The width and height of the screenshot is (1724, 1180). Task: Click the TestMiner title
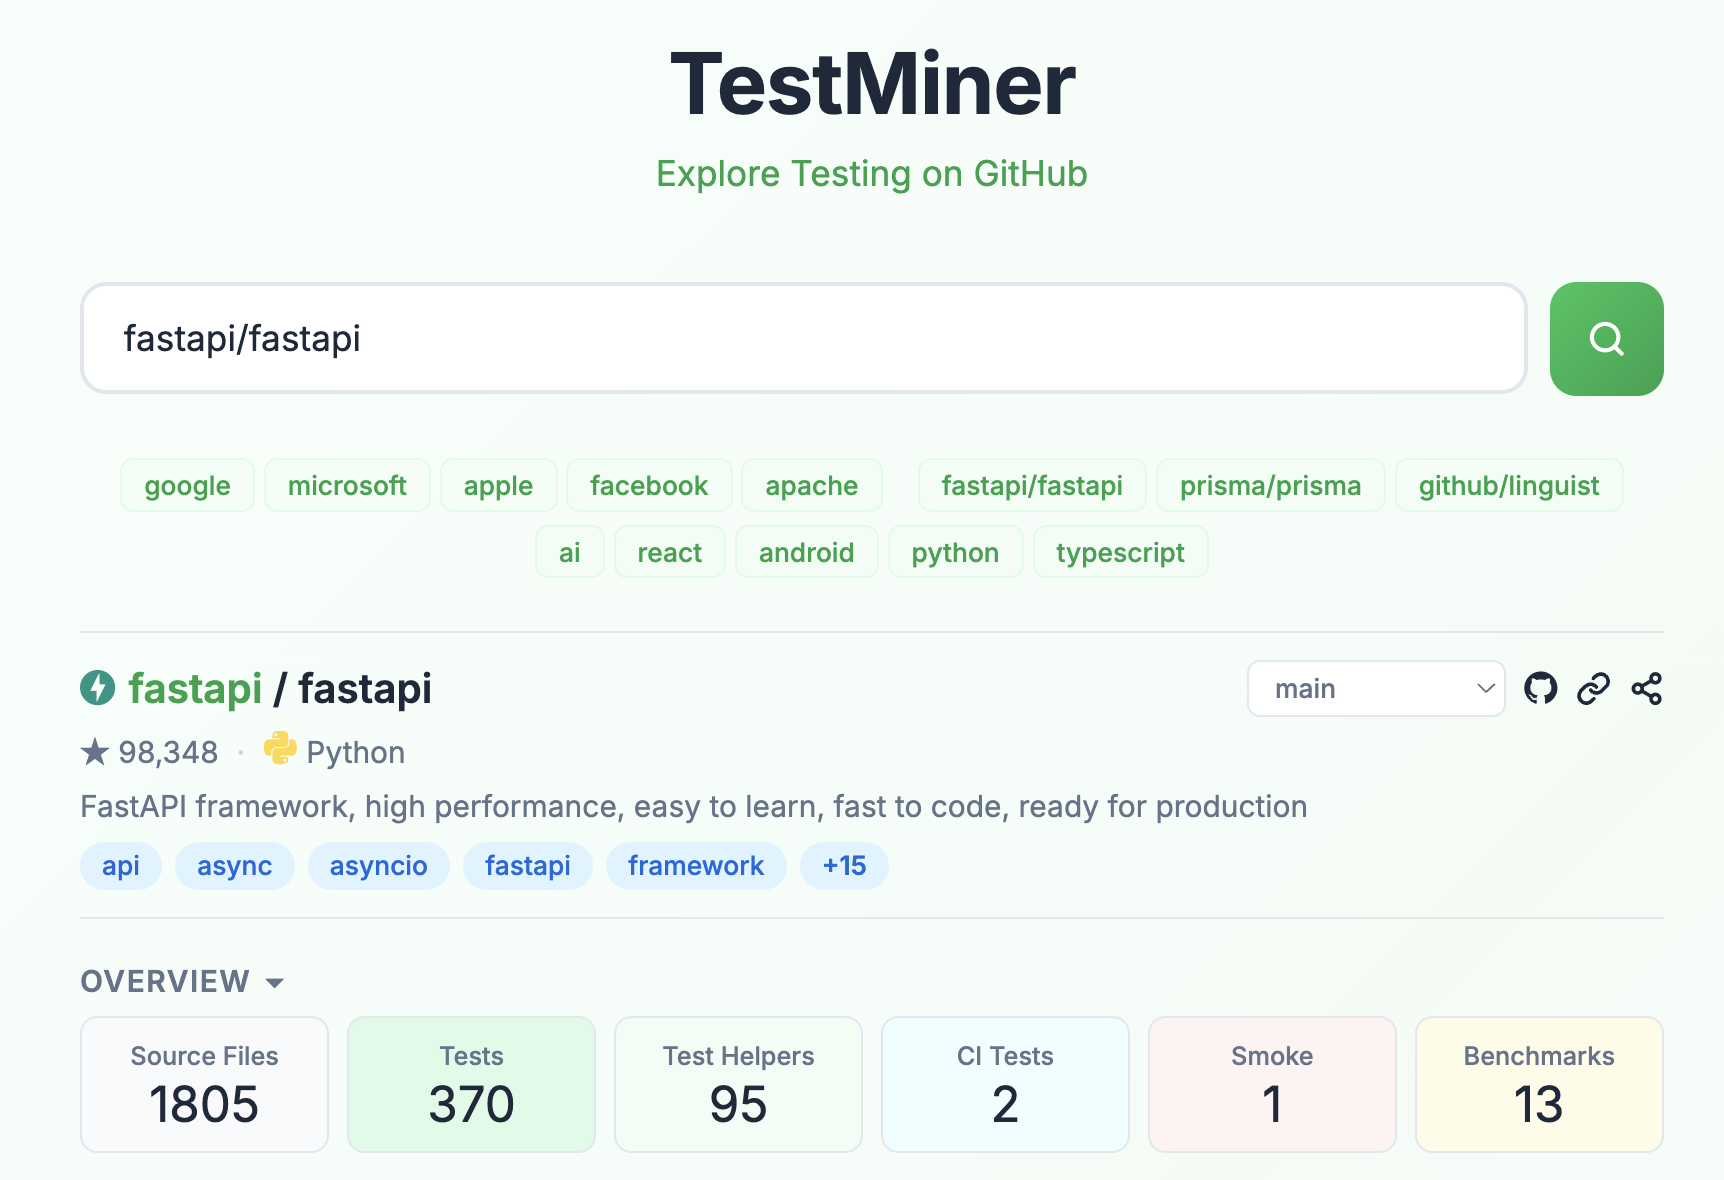872,85
